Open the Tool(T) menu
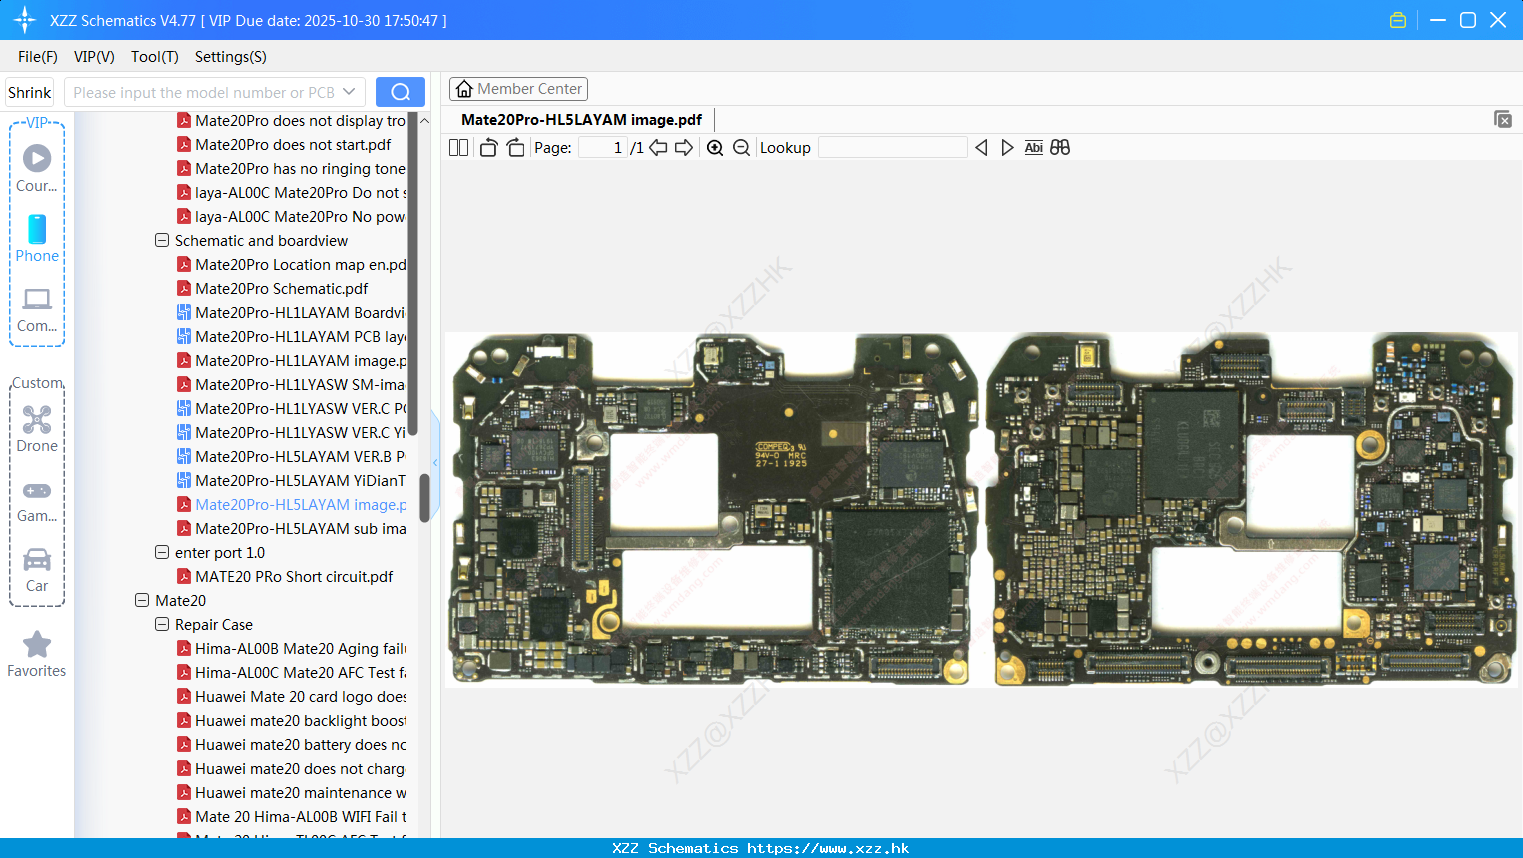 pyautogui.click(x=155, y=57)
